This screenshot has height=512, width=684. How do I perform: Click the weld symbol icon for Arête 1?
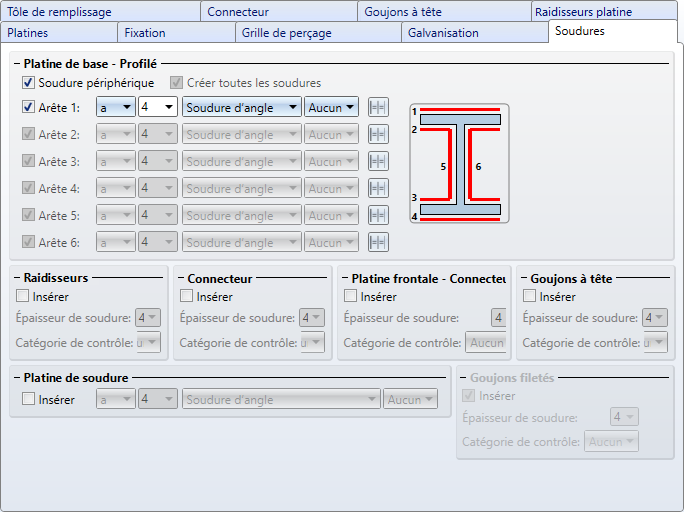coord(378,107)
